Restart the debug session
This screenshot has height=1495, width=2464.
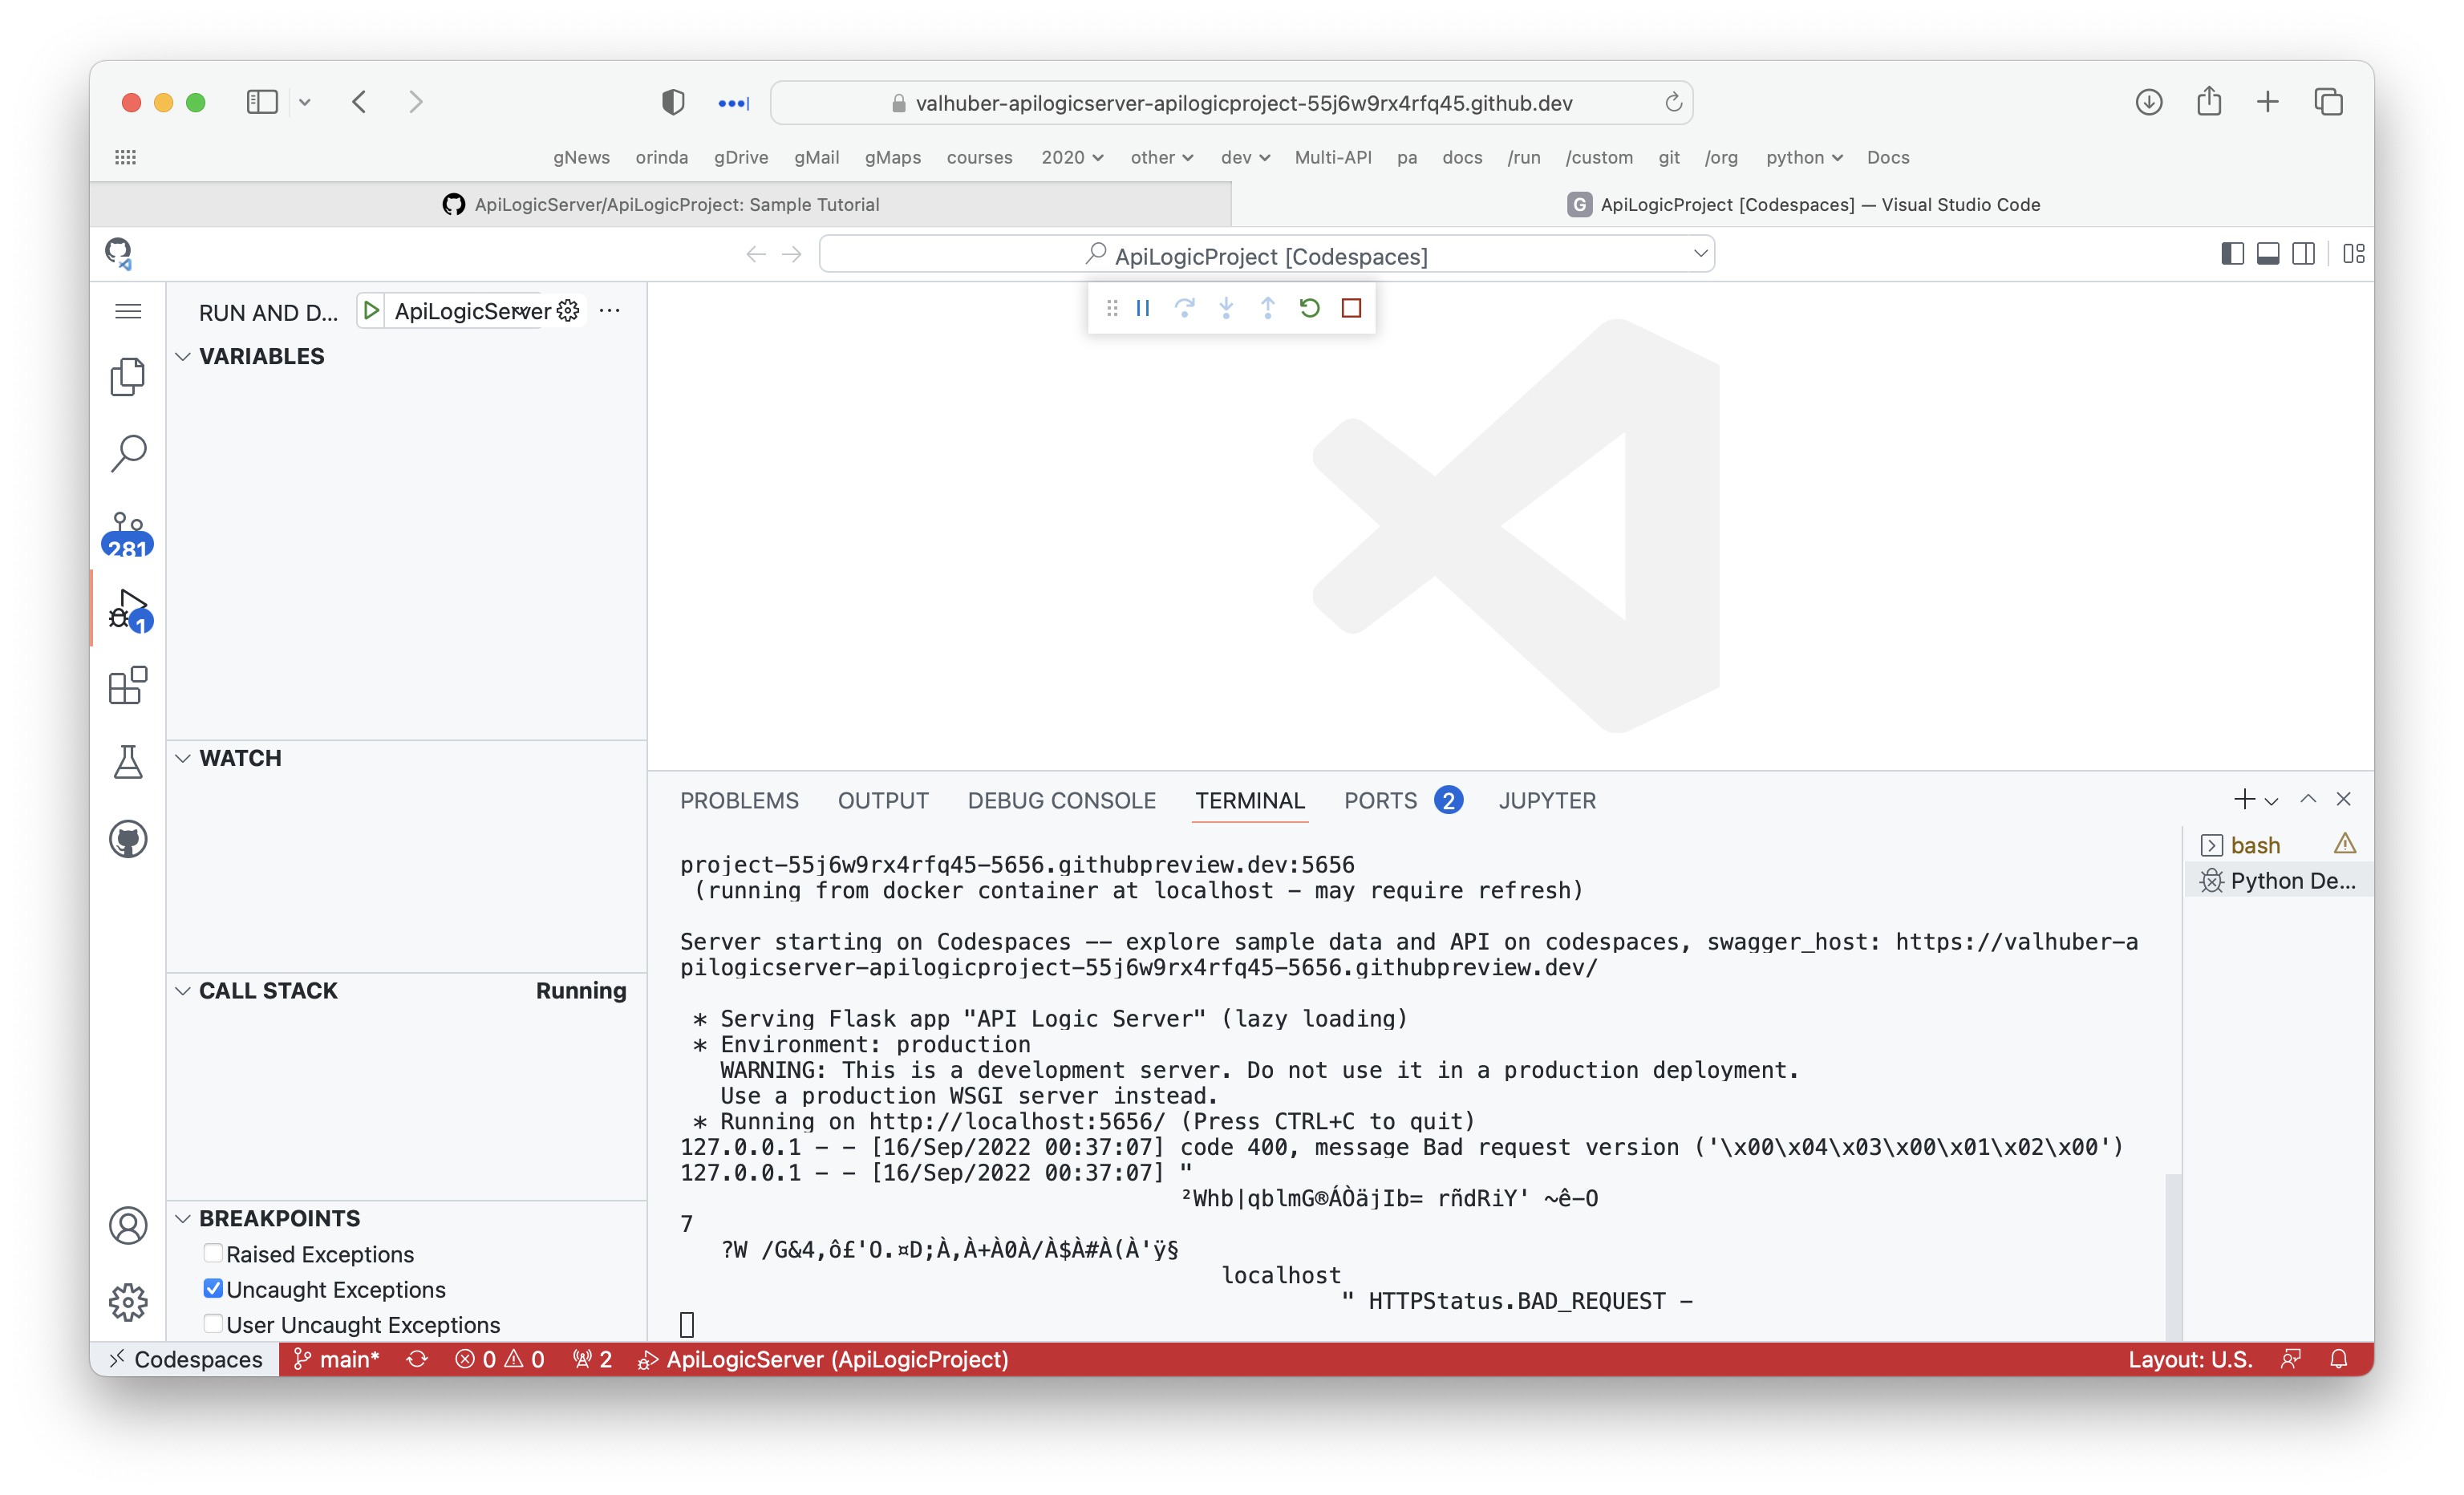point(1310,308)
